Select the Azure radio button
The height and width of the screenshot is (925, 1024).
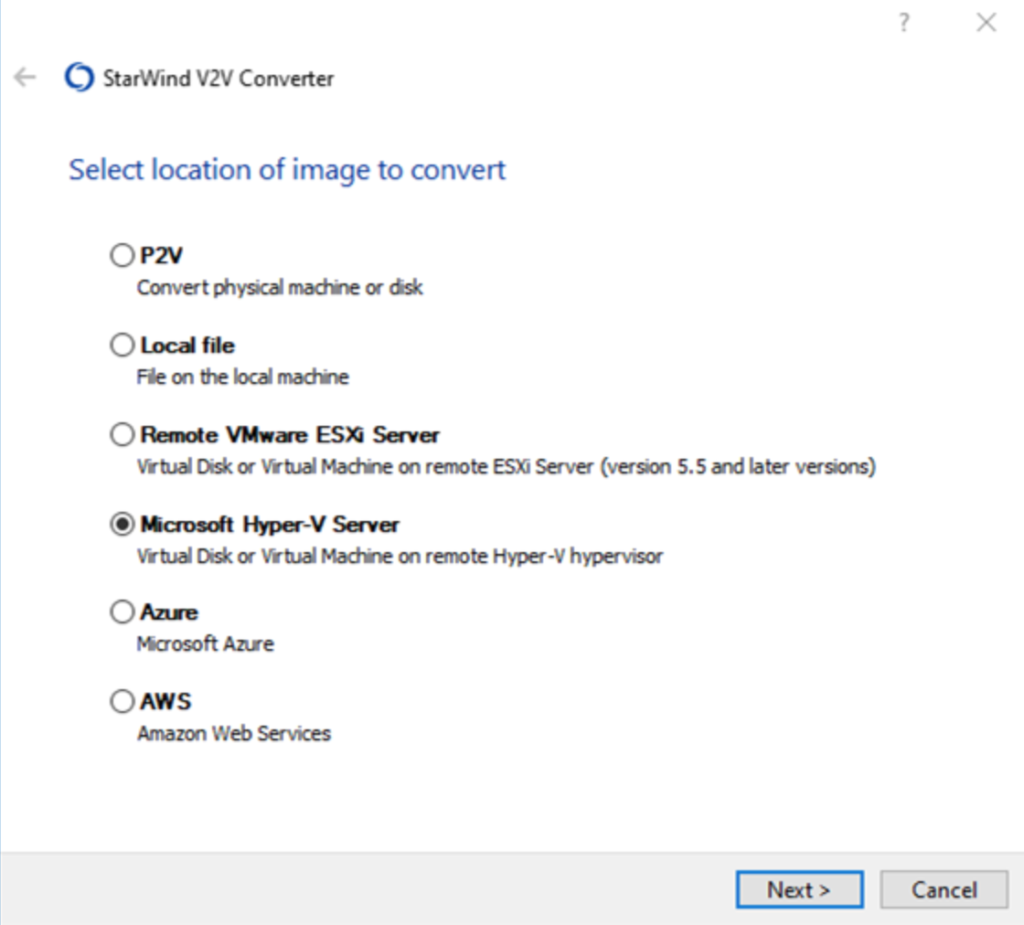[x=122, y=612]
